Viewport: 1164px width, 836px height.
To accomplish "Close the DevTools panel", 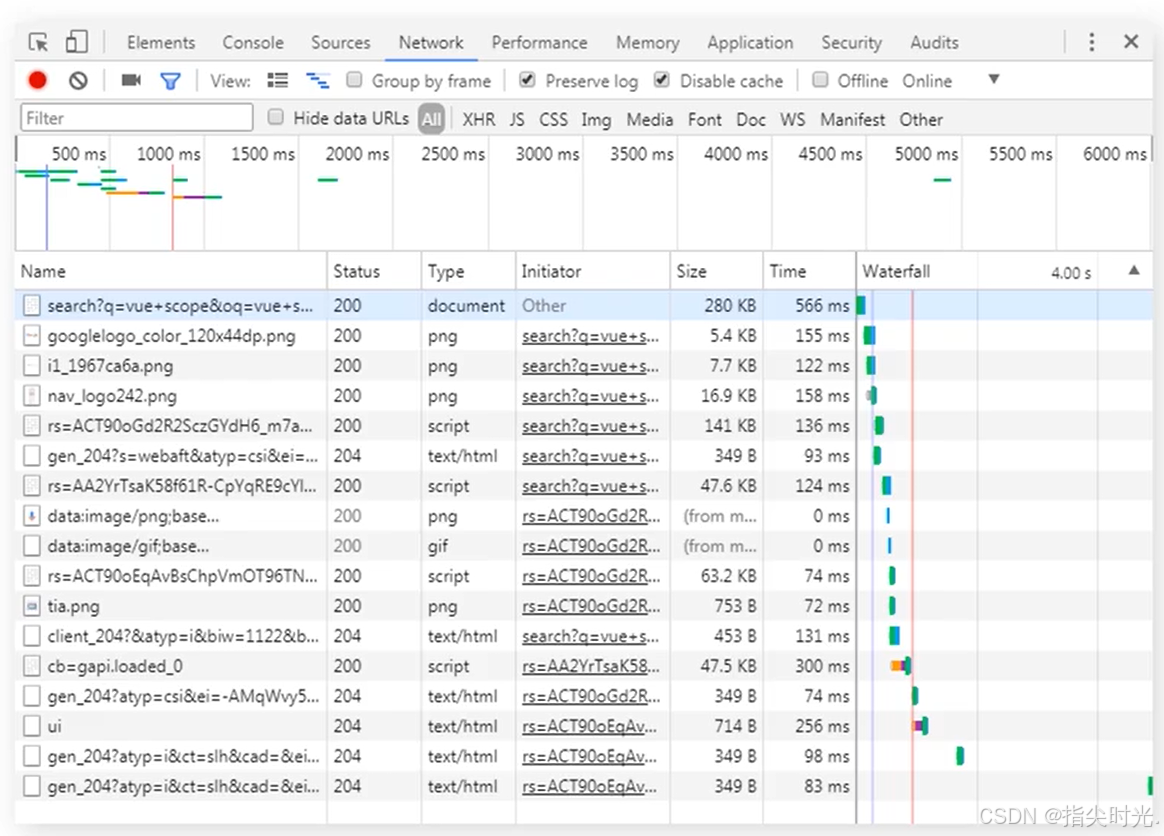I will pyautogui.click(x=1131, y=42).
